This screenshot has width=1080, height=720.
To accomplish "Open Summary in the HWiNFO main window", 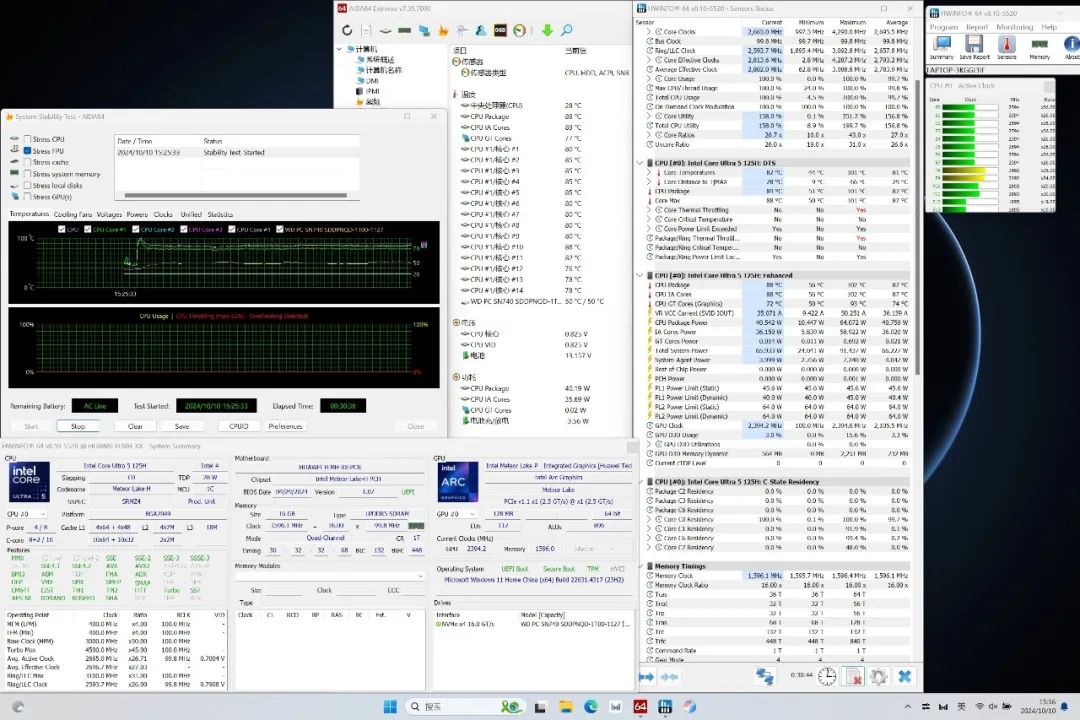I will click(942, 47).
